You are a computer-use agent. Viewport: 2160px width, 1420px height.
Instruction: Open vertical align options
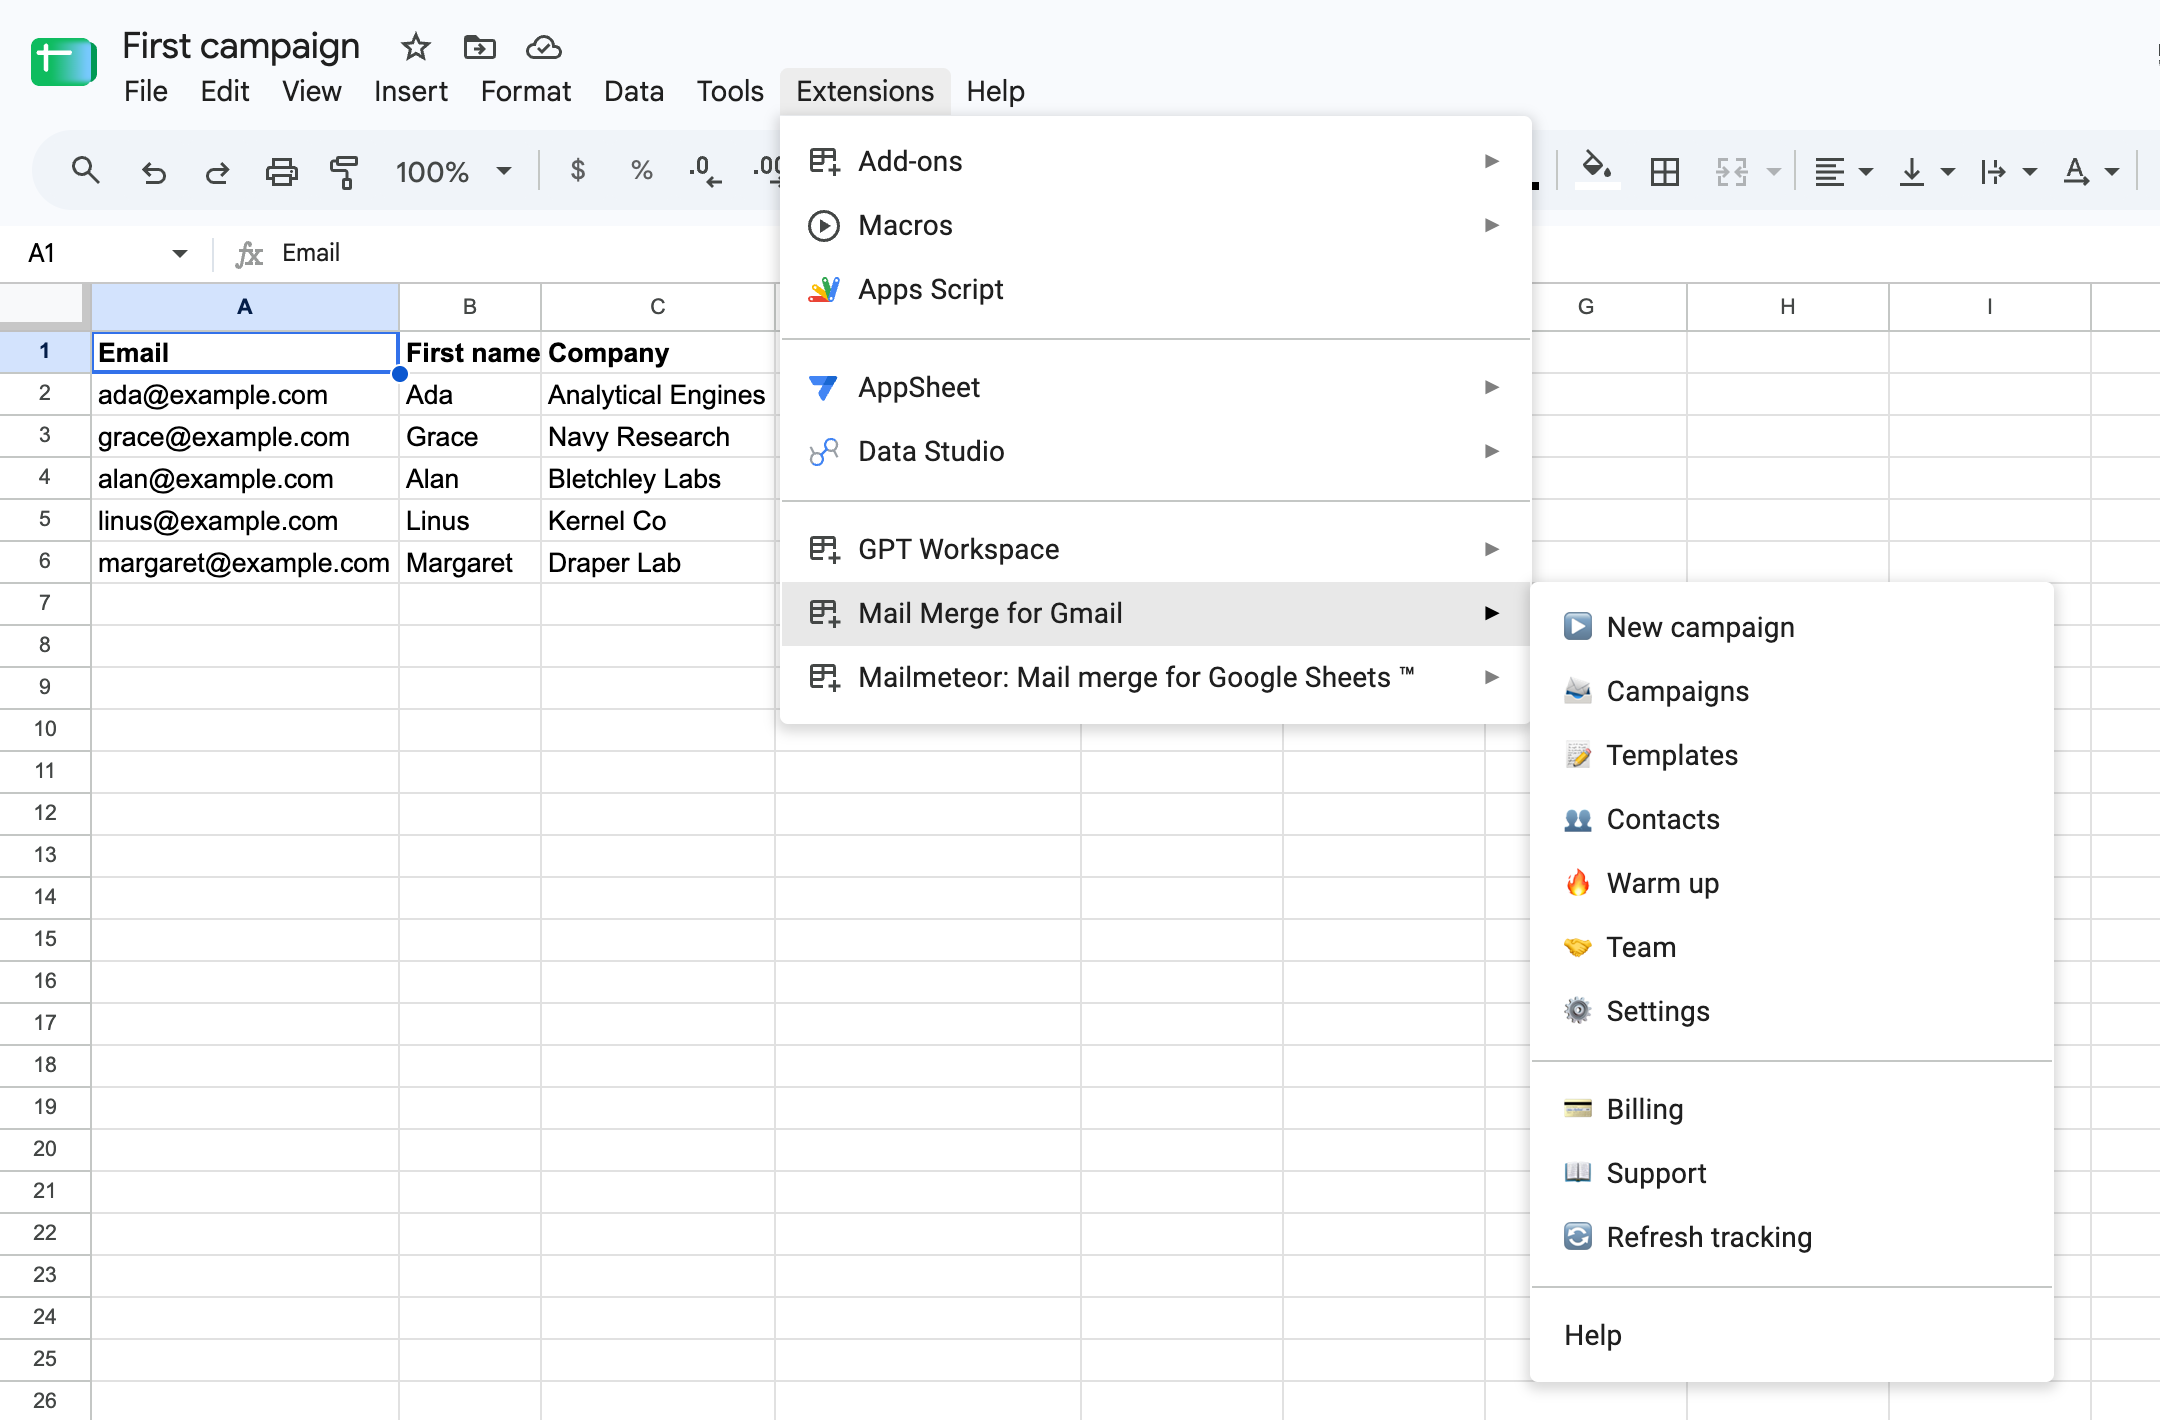(1926, 172)
